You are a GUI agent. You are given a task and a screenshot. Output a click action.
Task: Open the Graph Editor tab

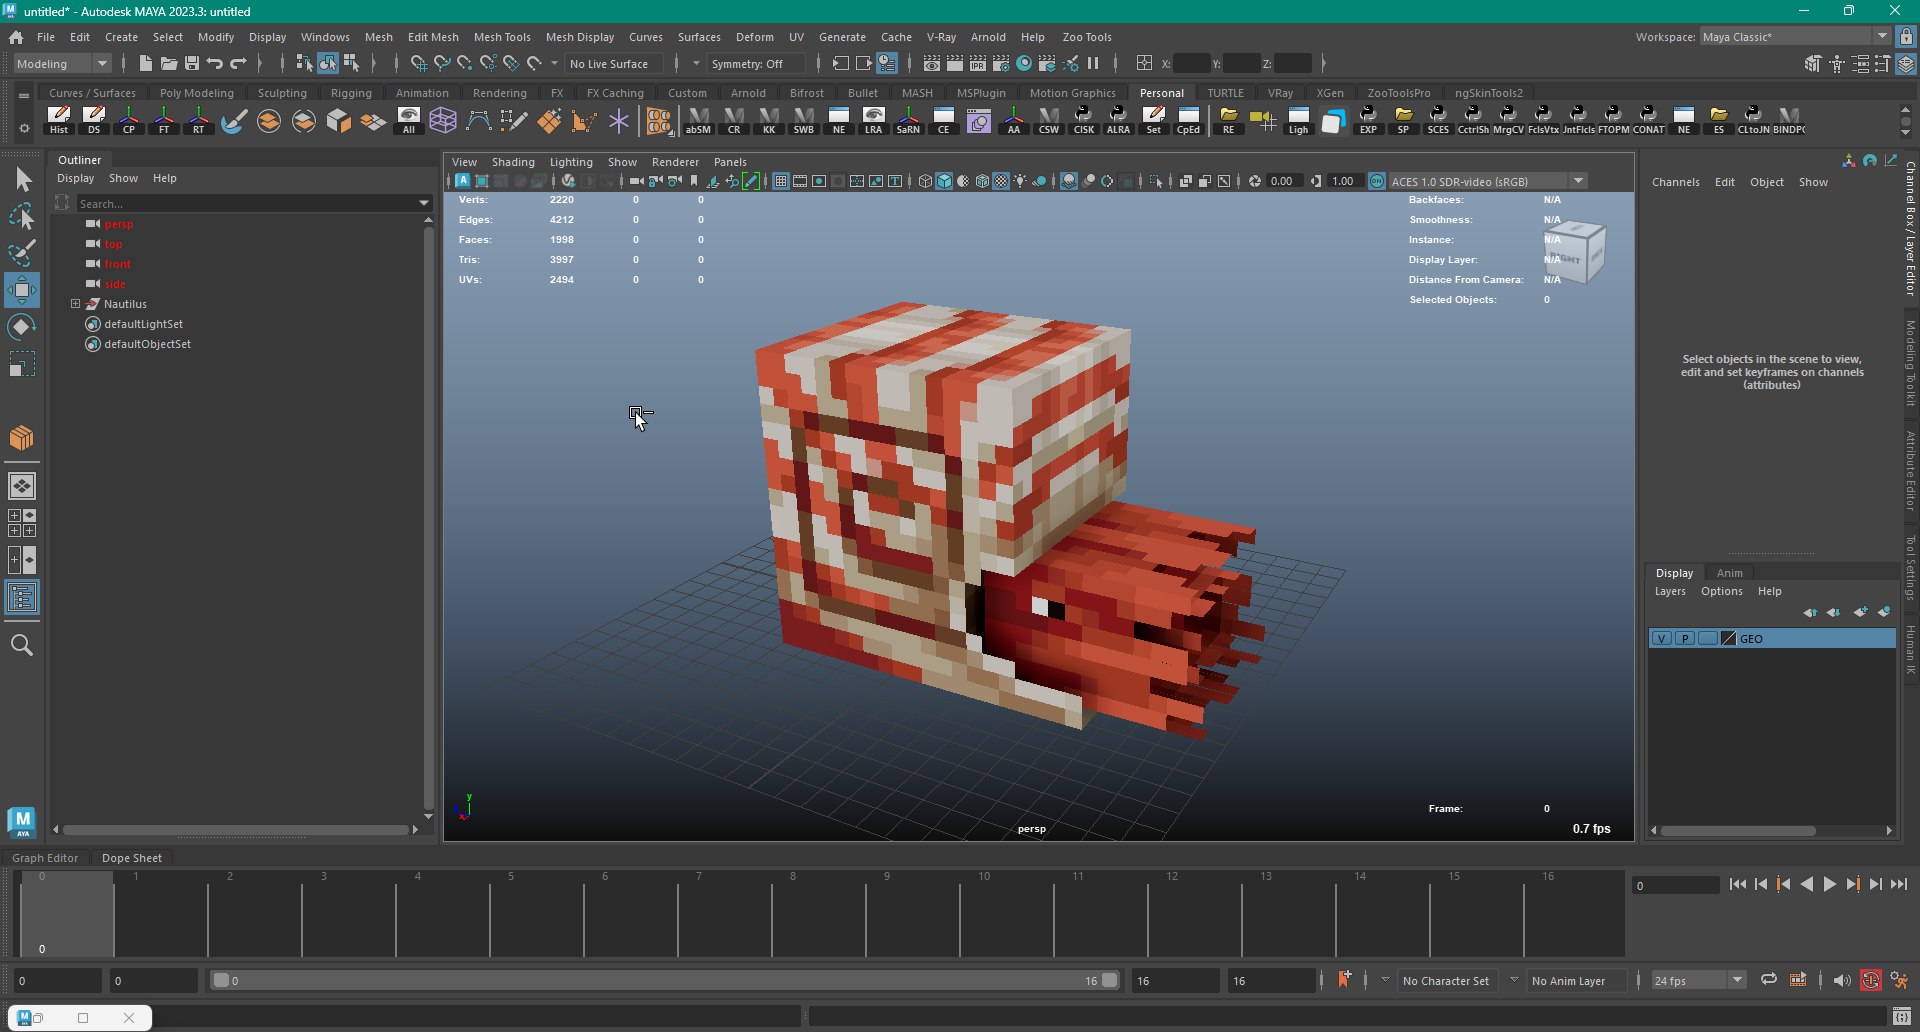tap(45, 857)
